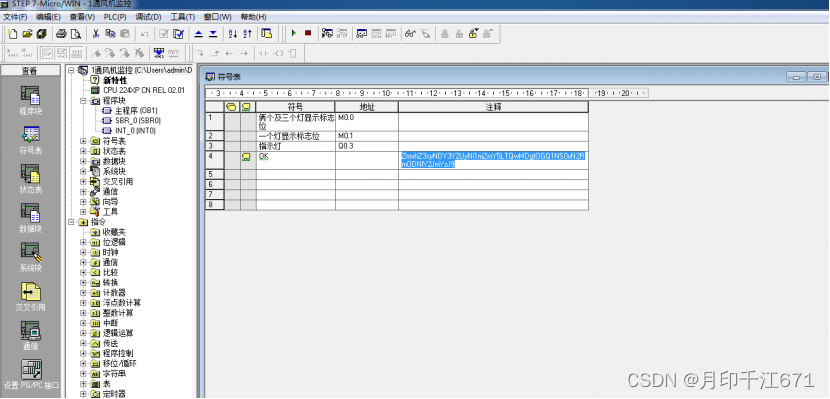Click the 查看 header button in the sidebar
The image size is (830, 399).
pyautogui.click(x=30, y=71)
